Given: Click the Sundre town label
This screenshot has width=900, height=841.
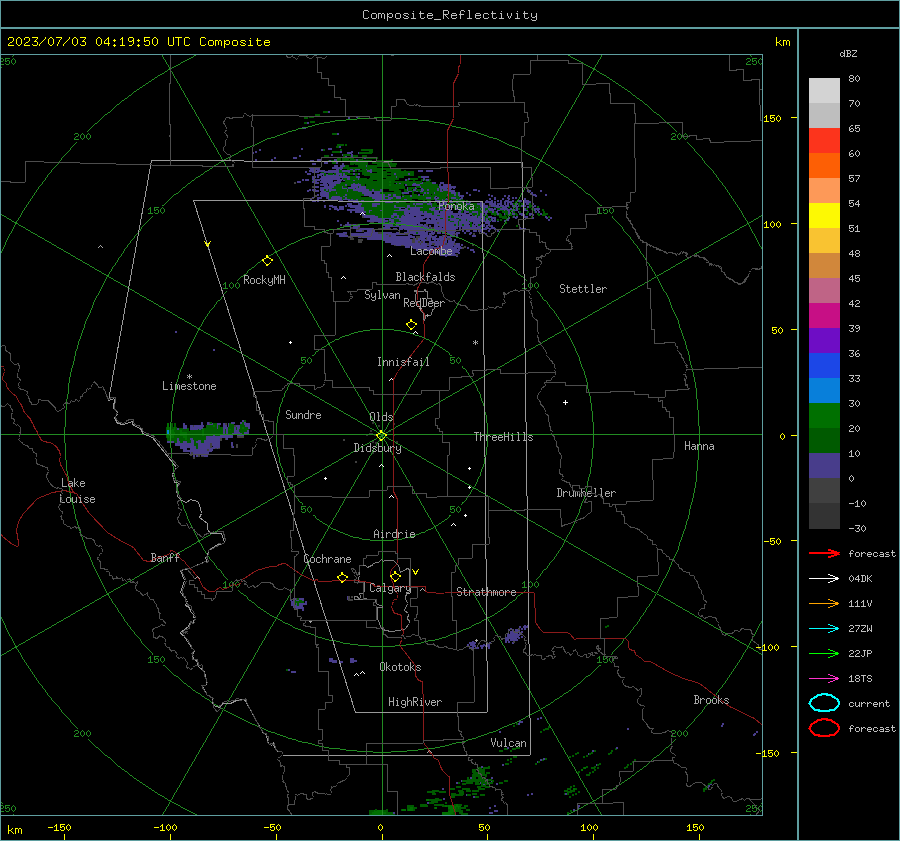Looking at the screenshot, I should (303, 414).
